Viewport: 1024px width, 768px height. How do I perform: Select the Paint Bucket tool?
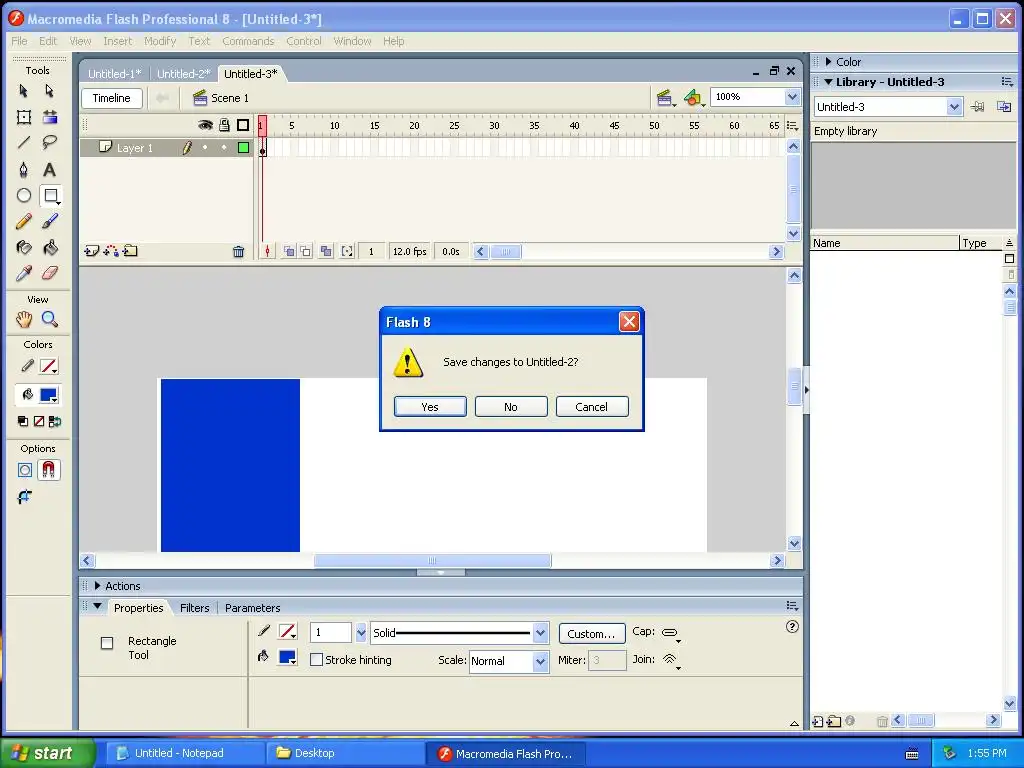50,248
